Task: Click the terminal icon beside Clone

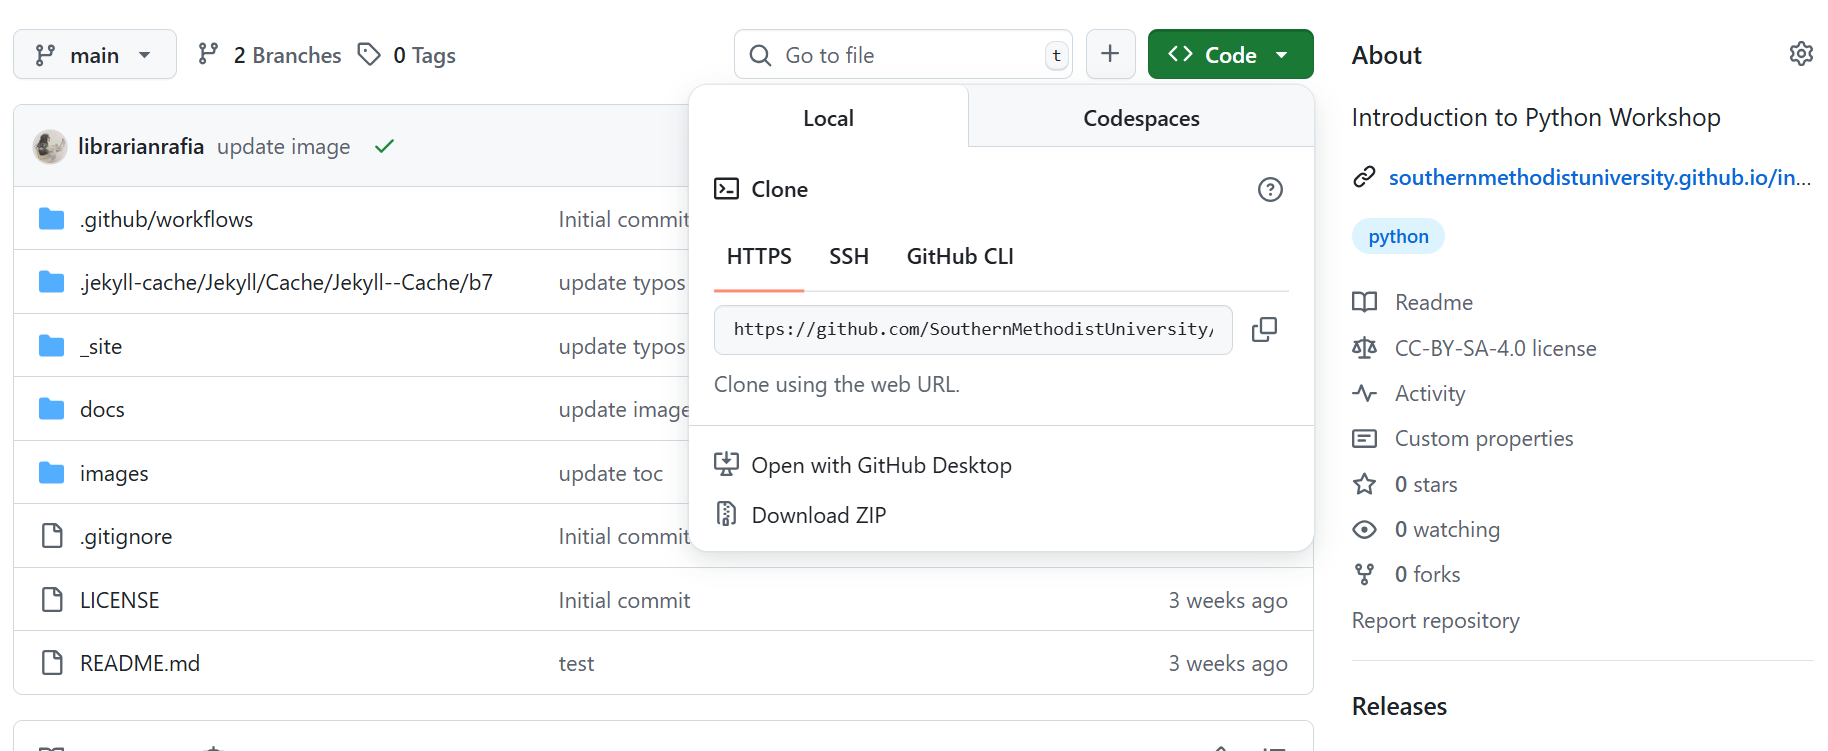Action: [x=726, y=188]
